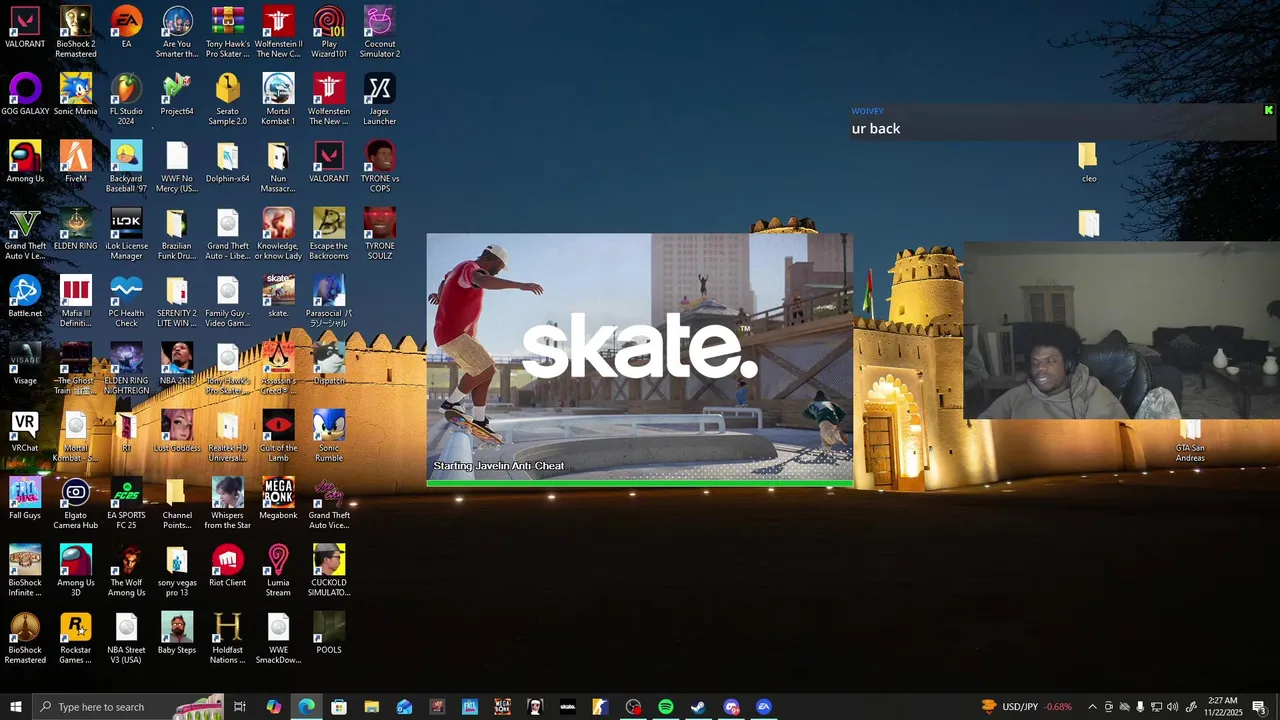Launch Baby Steps desktop shortcut
The image size is (1280, 720).
pos(177,632)
